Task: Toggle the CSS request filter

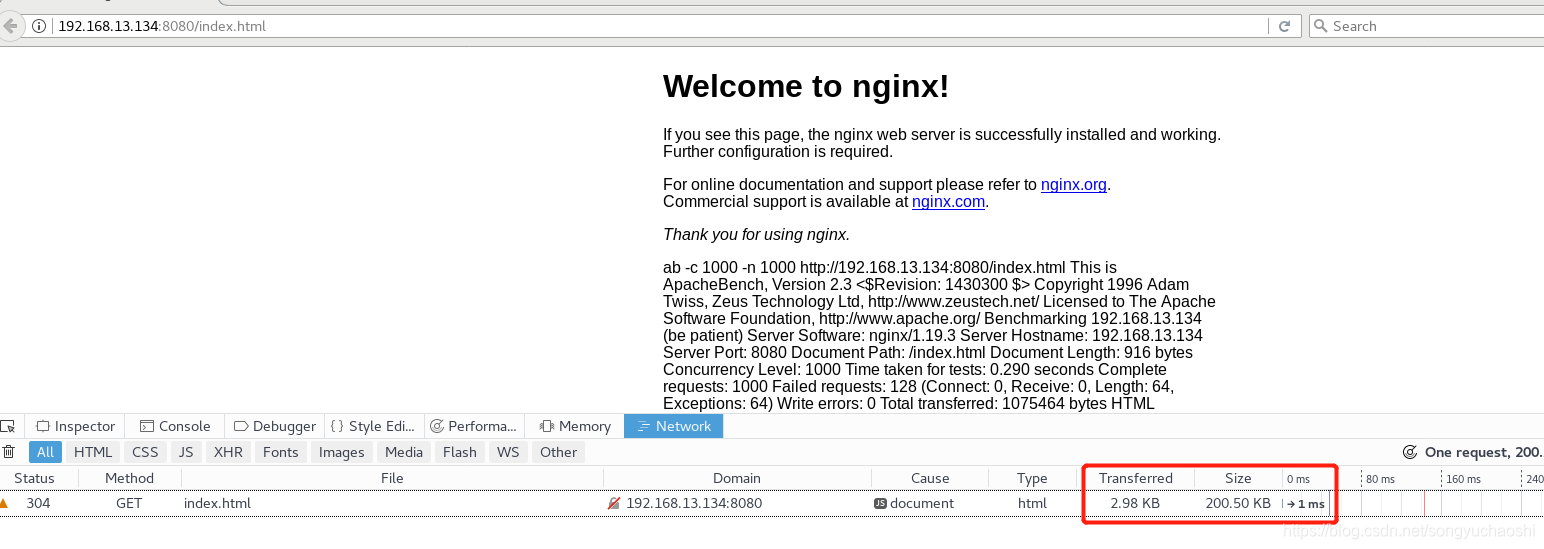Action: click(145, 452)
